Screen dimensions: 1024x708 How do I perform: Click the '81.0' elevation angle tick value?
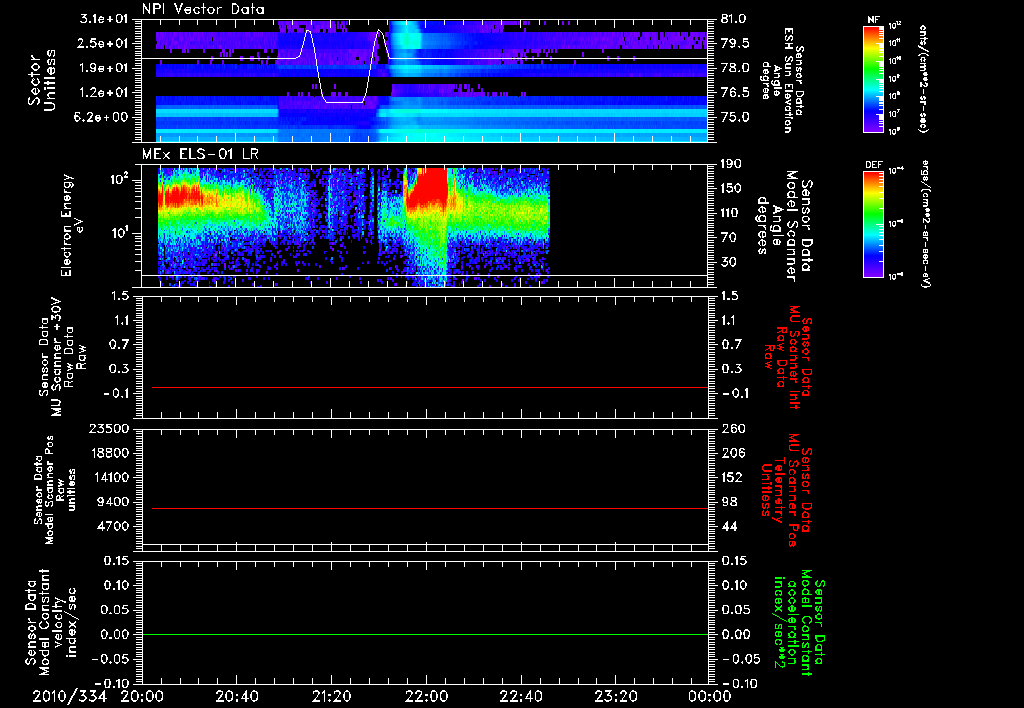[734, 19]
